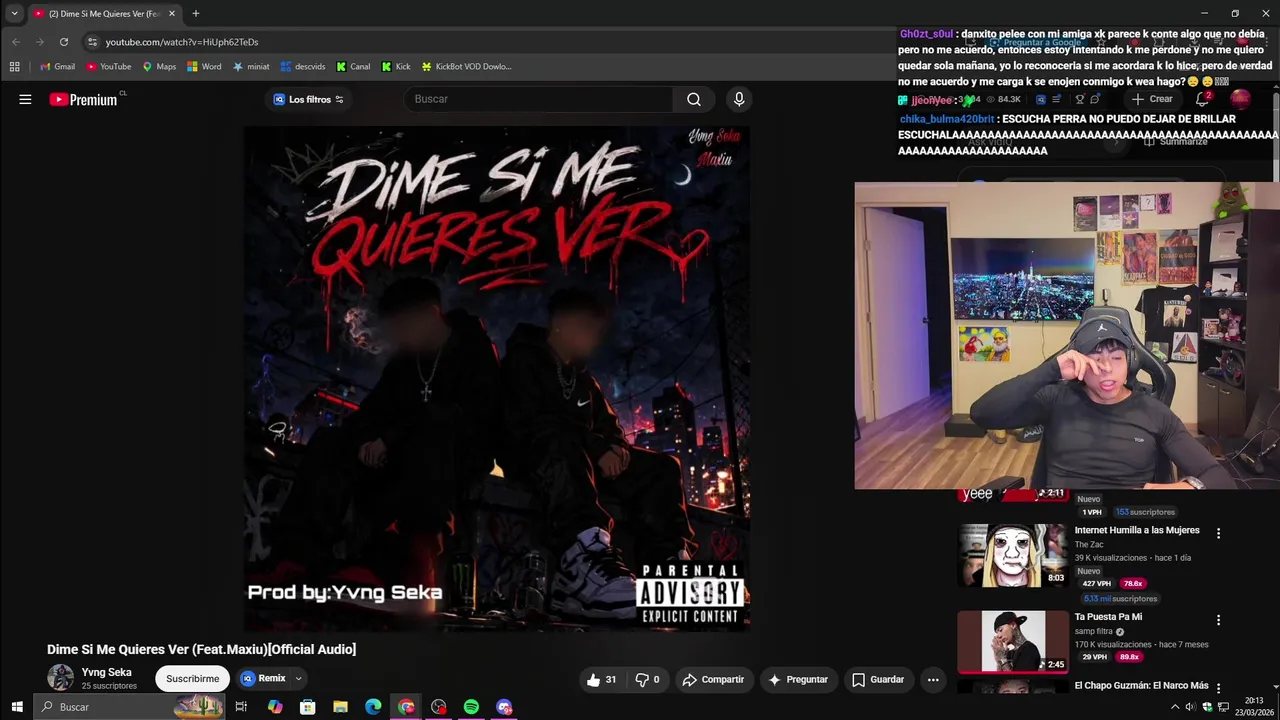Open The Zac channel link
Image resolution: width=1280 pixels, height=720 pixels.
tap(1089, 545)
